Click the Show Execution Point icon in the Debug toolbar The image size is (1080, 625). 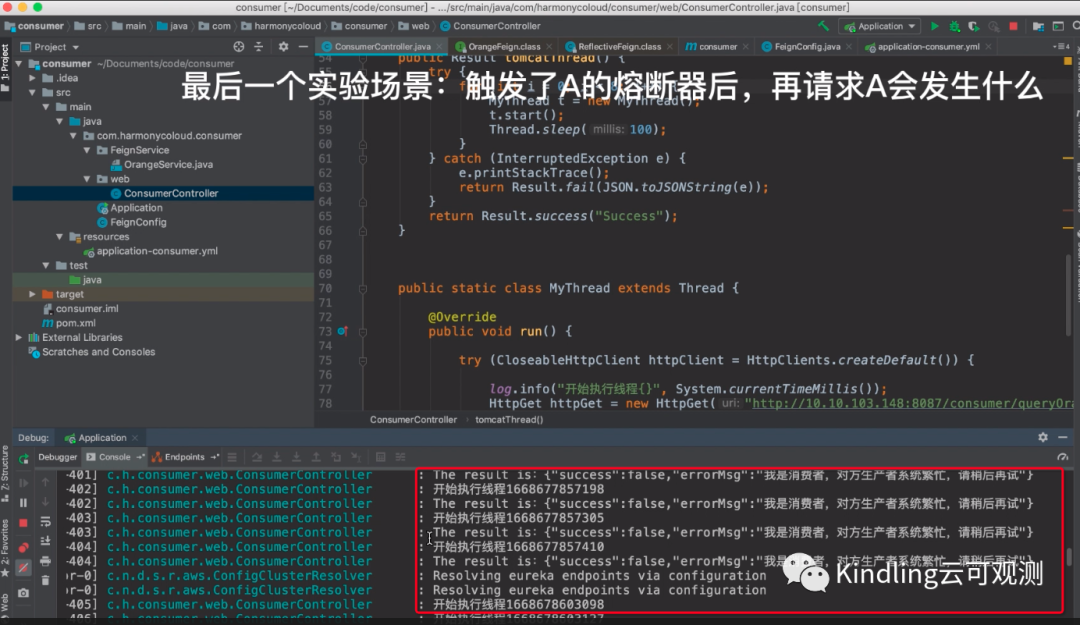pos(232,457)
